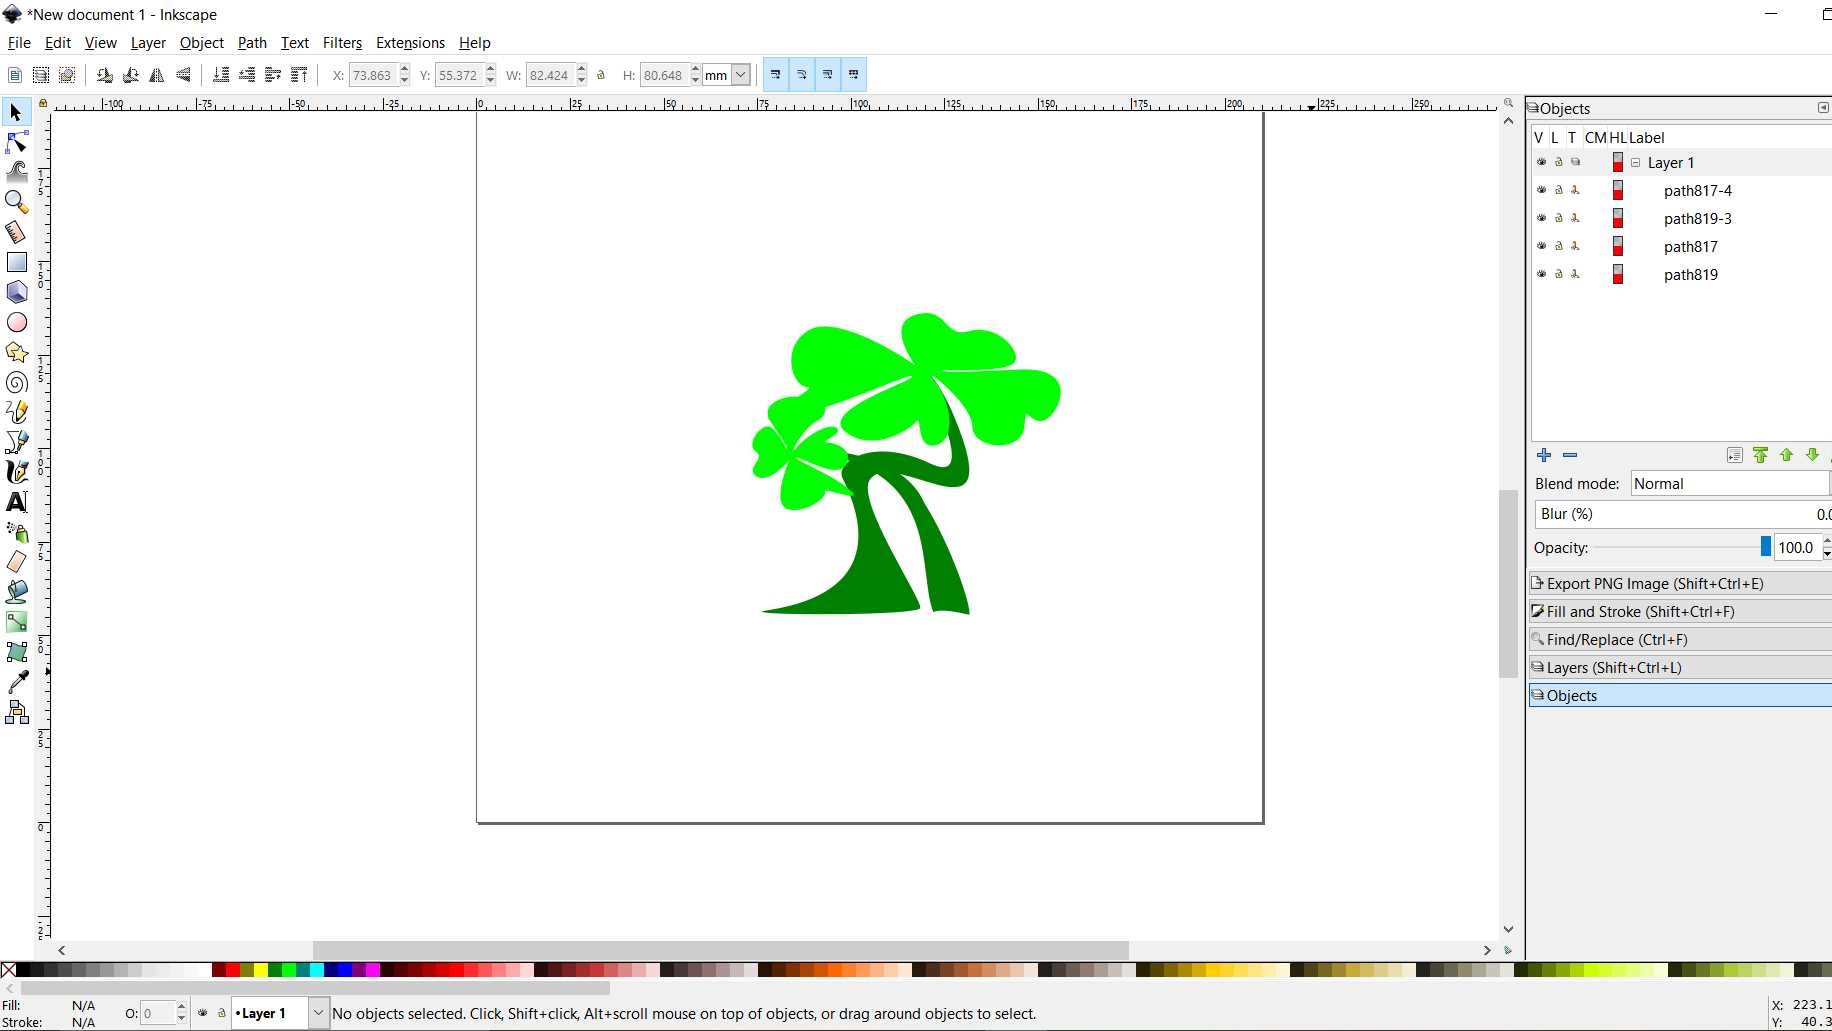Viewport: 1832px width, 1031px height.
Task: Select the Mesh gradient tool
Action: tap(16, 652)
